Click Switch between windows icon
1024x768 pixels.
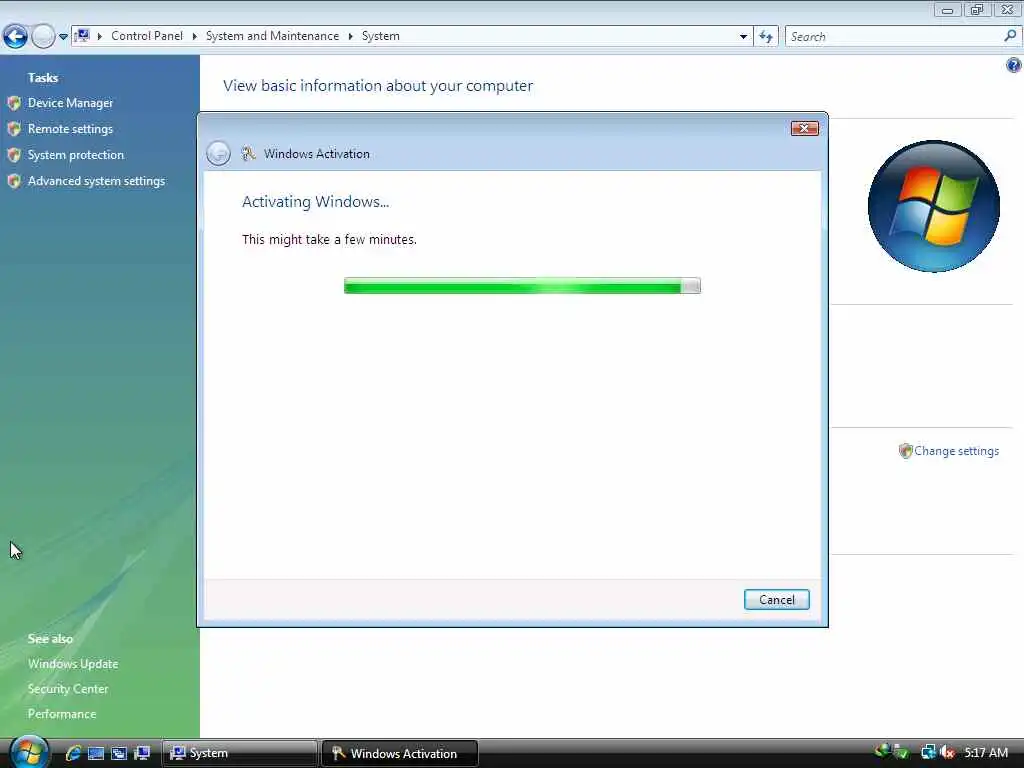pyautogui.click(x=119, y=754)
